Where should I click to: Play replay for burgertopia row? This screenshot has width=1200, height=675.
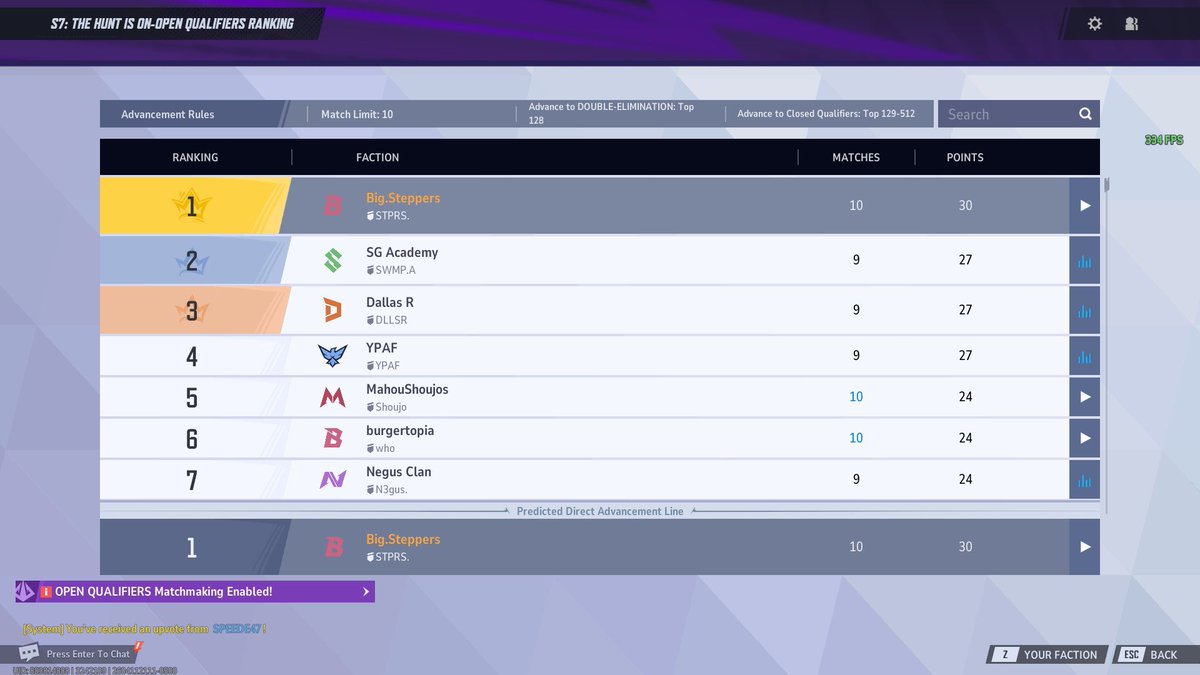[x=1085, y=438]
